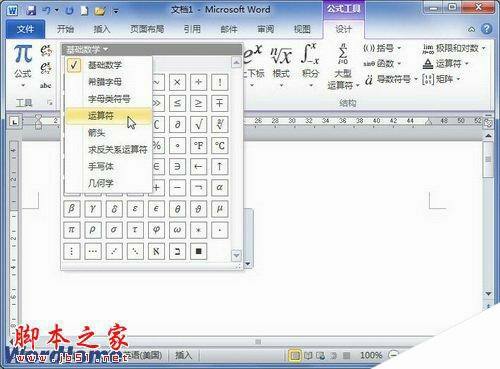Open Word Help question mark icon
The image size is (500, 369).
486,29
